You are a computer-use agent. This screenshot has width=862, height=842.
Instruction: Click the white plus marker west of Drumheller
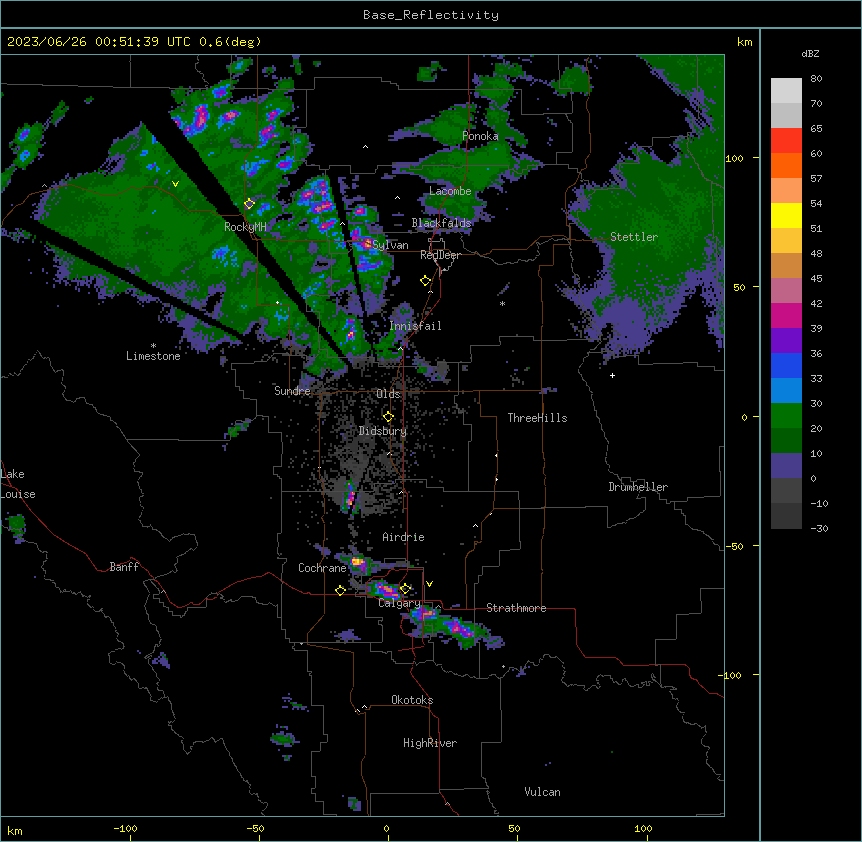click(612, 375)
